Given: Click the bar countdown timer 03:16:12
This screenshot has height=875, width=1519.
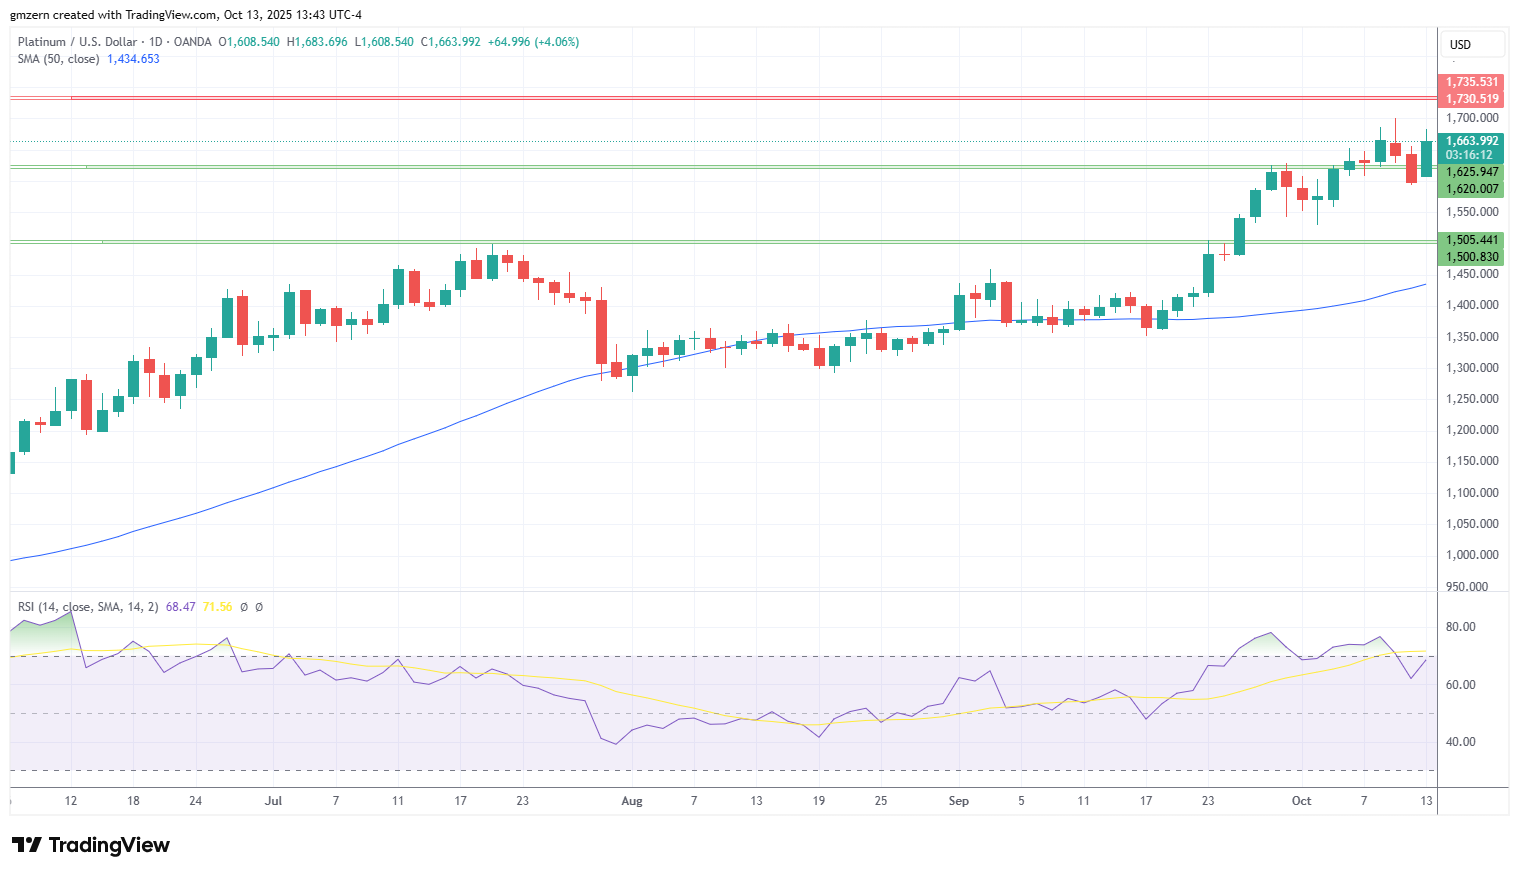Looking at the screenshot, I should 1469,155.
